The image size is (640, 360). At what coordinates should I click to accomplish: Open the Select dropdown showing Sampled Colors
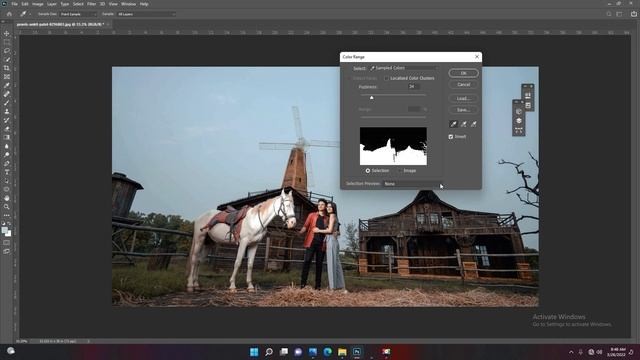(x=404, y=68)
